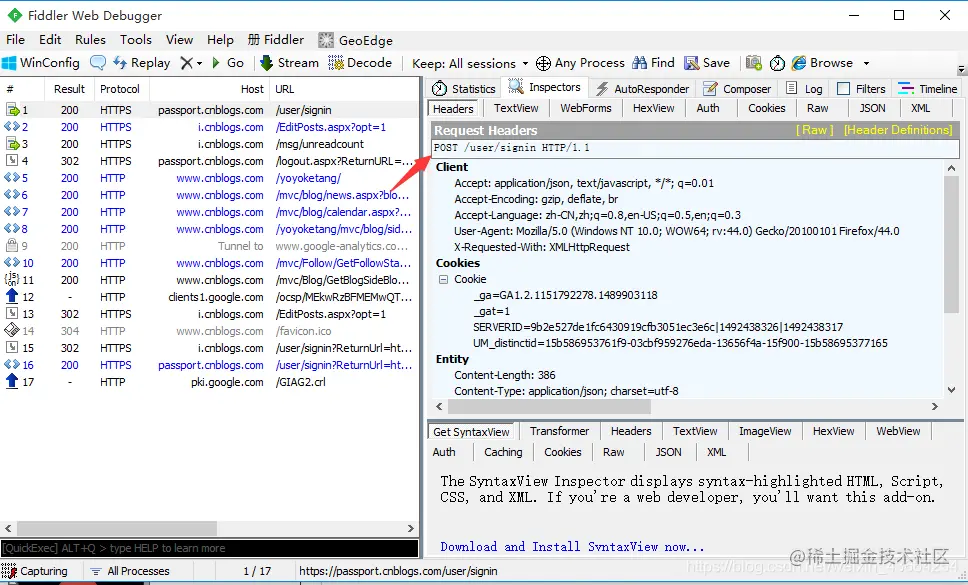
Task: Open the Timeline tab
Action: [928, 89]
